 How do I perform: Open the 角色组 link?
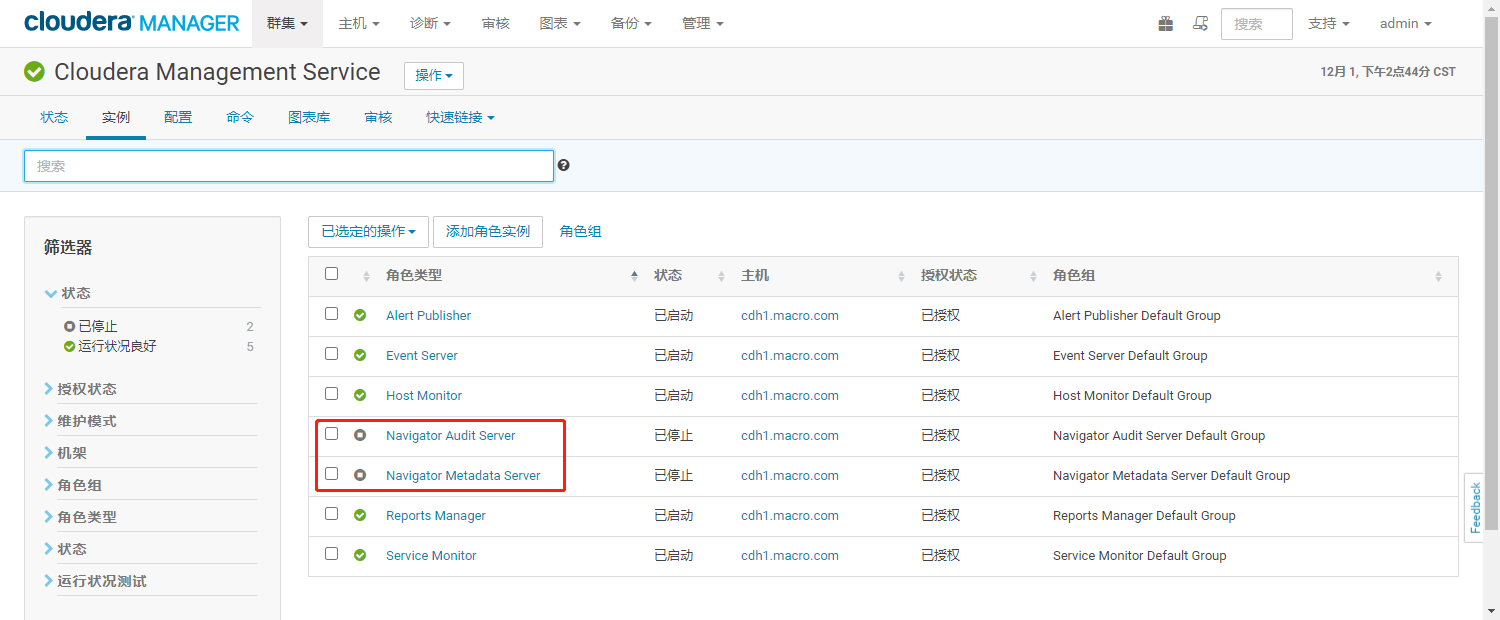click(581, 231)
